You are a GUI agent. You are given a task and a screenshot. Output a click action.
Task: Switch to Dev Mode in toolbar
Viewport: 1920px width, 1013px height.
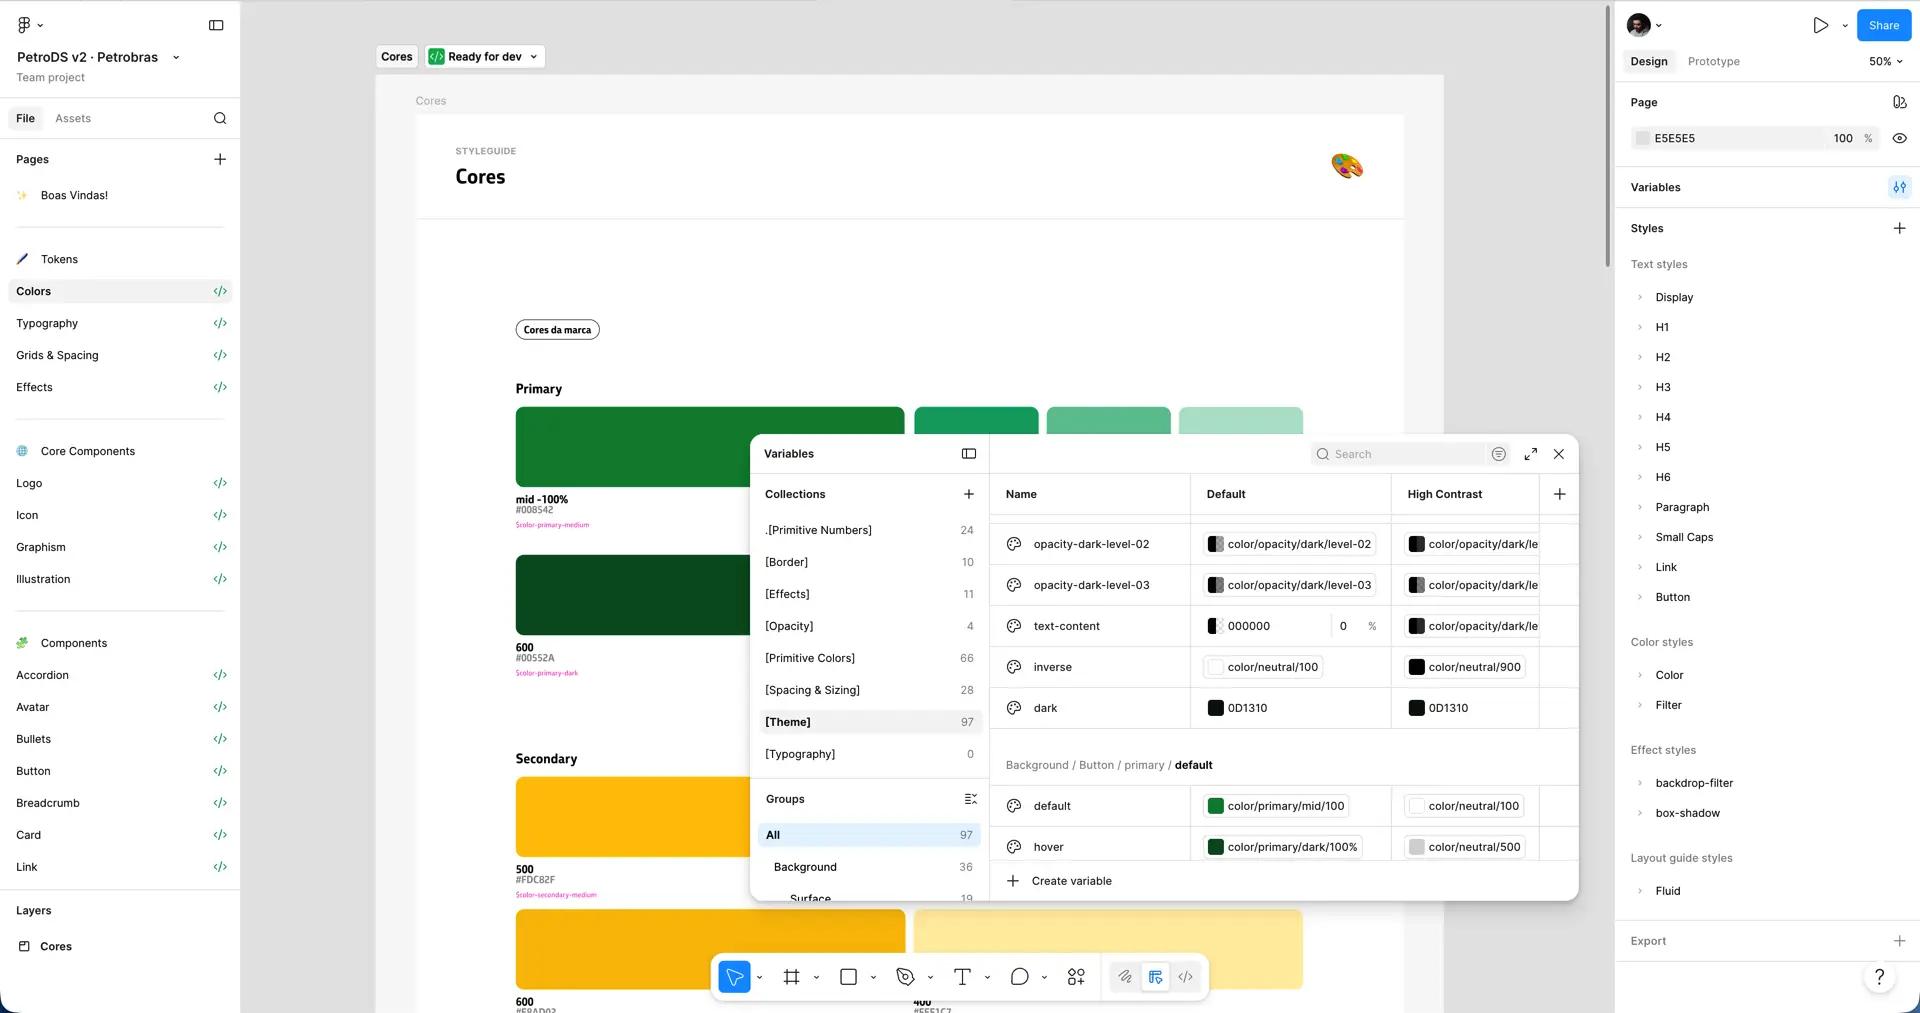[1185, 977]
